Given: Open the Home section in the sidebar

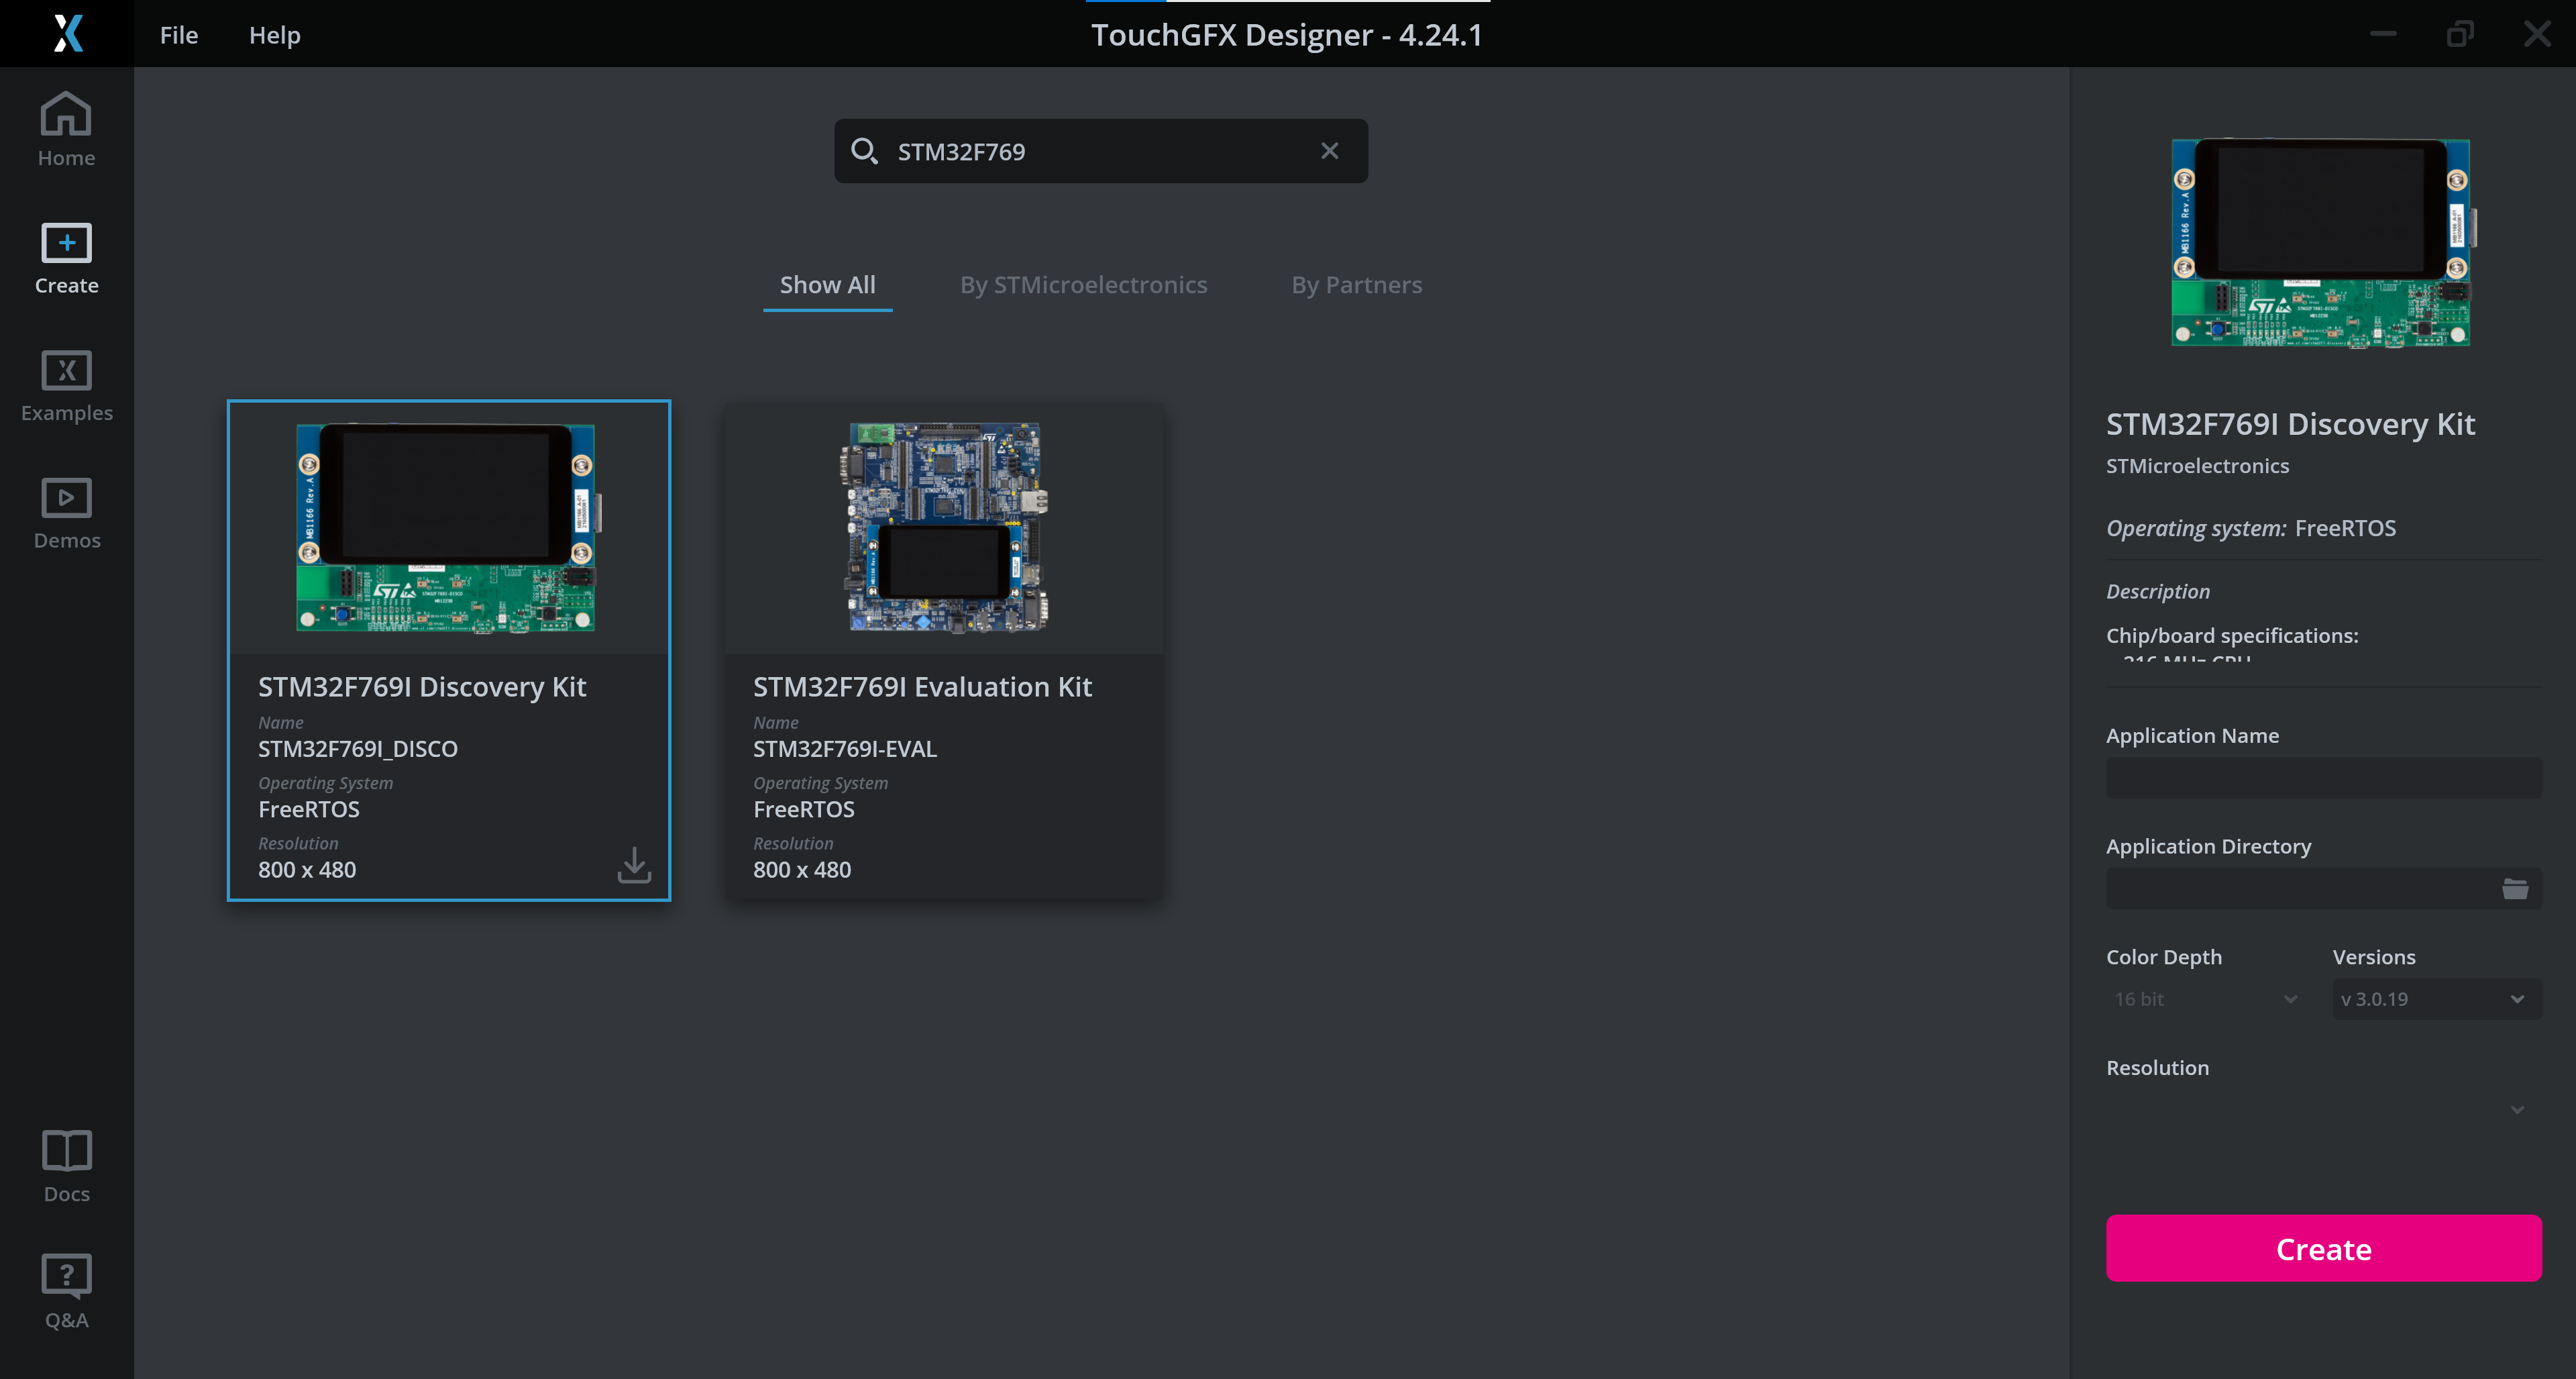Looking at the screenshot, I should tap(66, 128).
